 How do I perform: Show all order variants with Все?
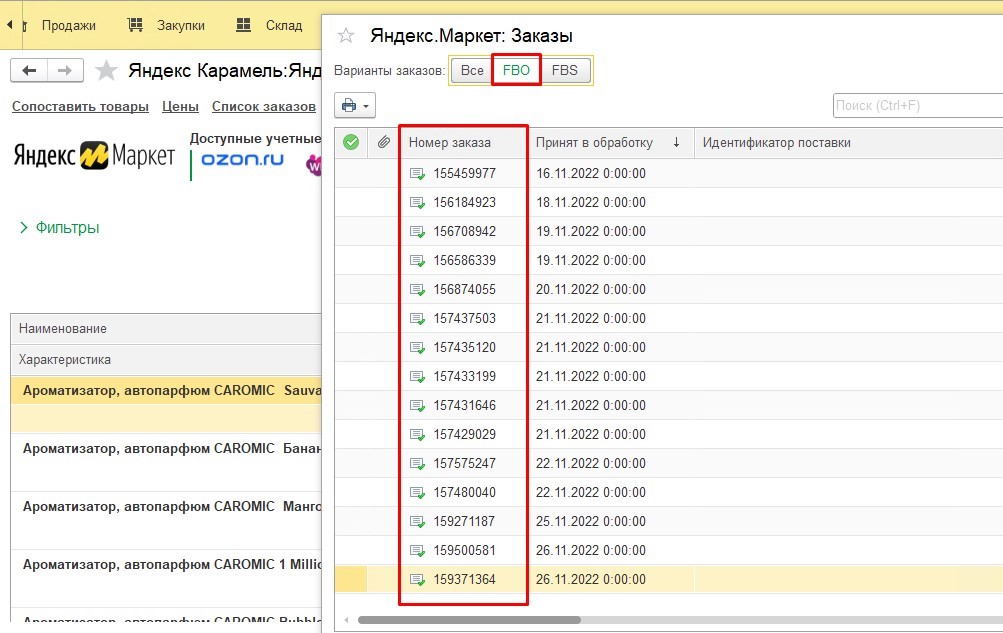472,70
